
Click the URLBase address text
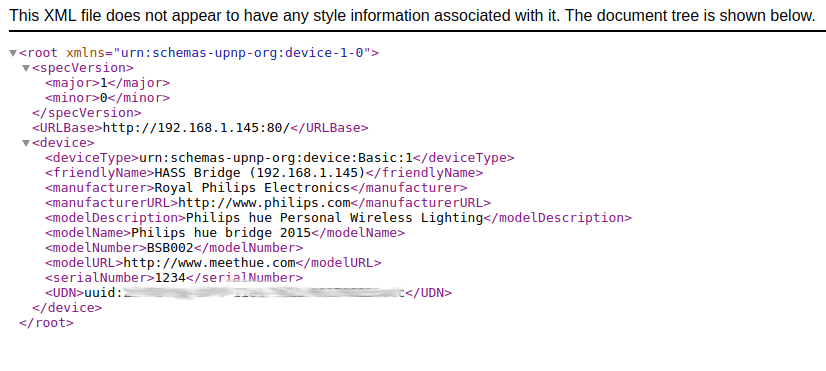(196, 128)
